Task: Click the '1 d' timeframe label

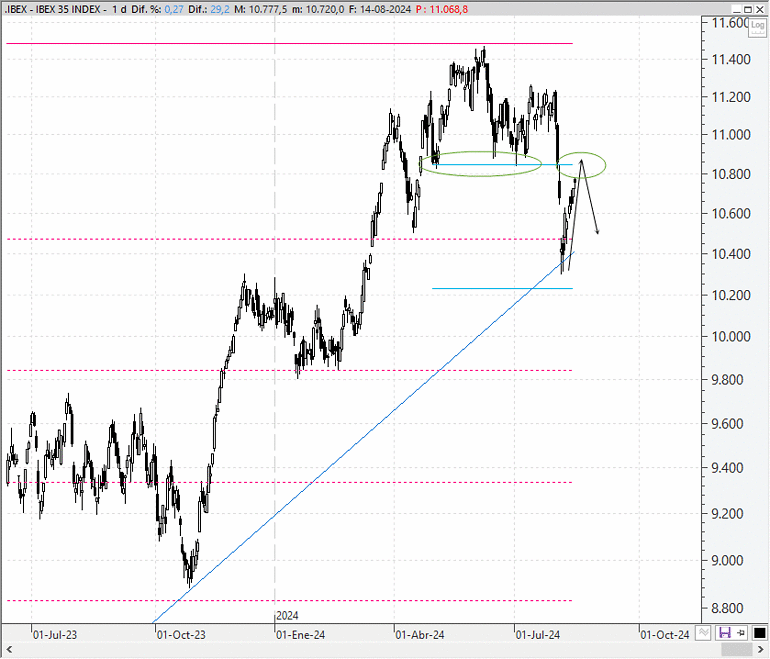Action: [x=119, y=9]
